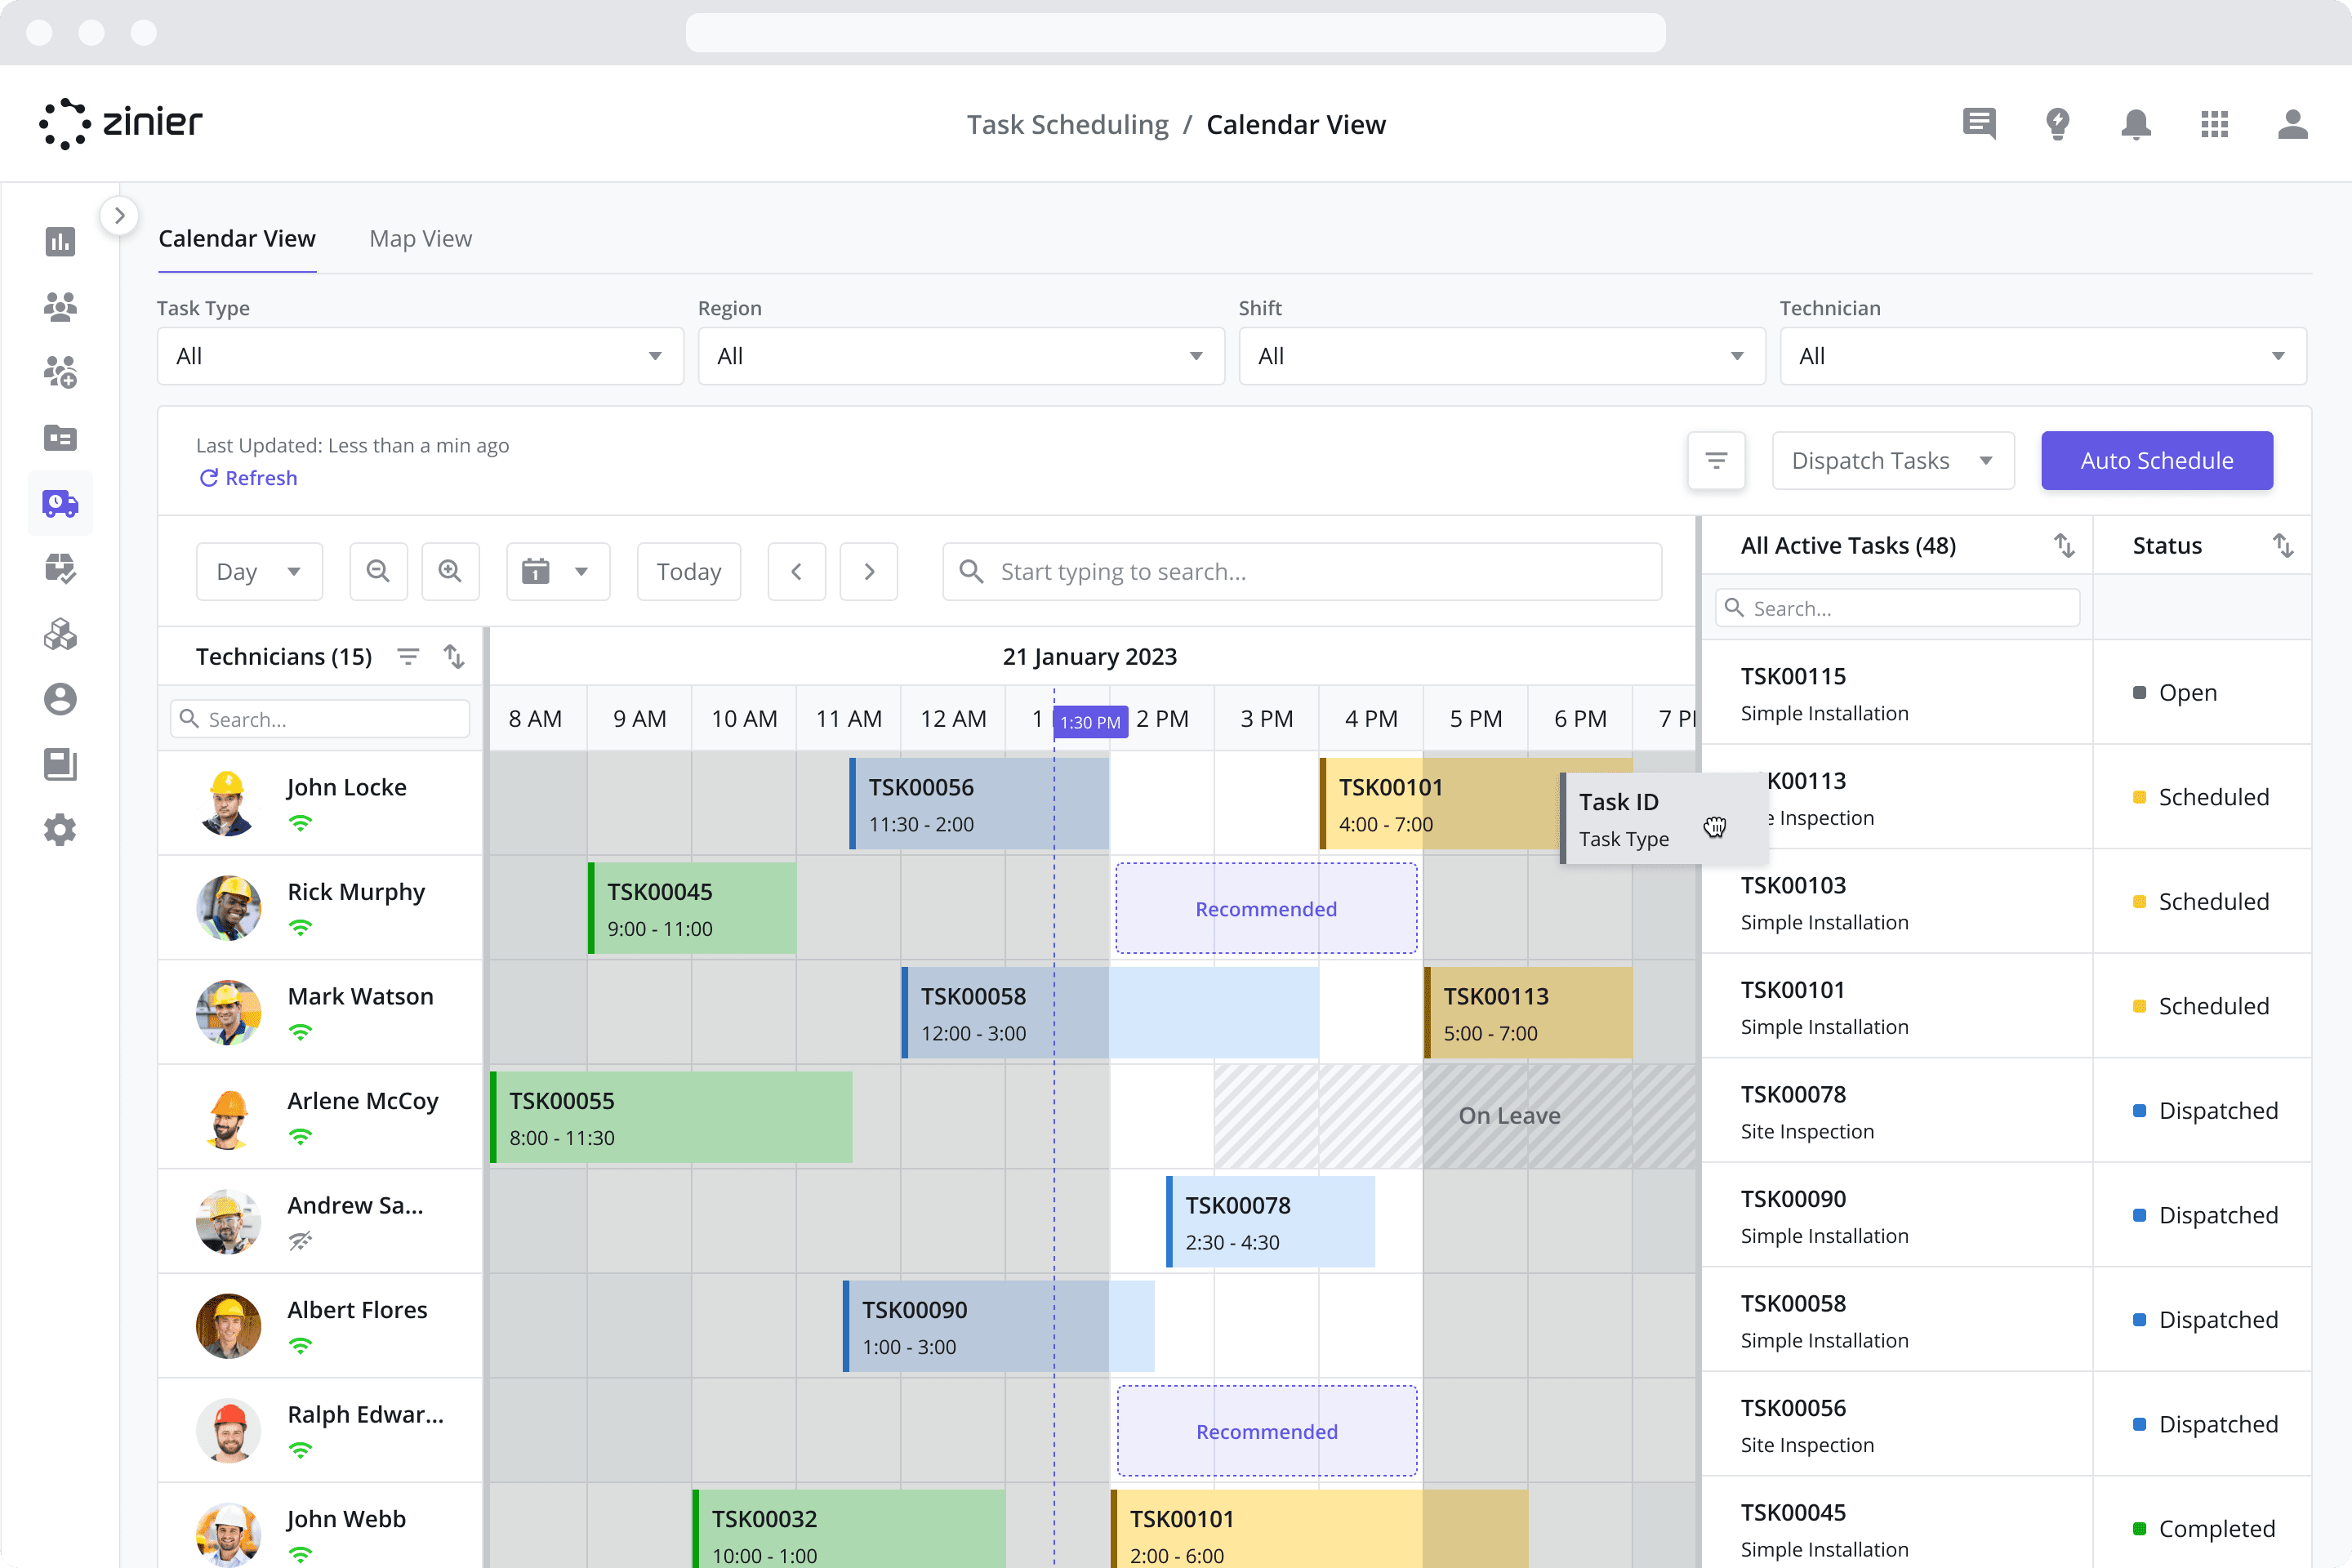2352x1568 pixels.
Task: Switch to the Map View tab
Action: pos(420,238)
